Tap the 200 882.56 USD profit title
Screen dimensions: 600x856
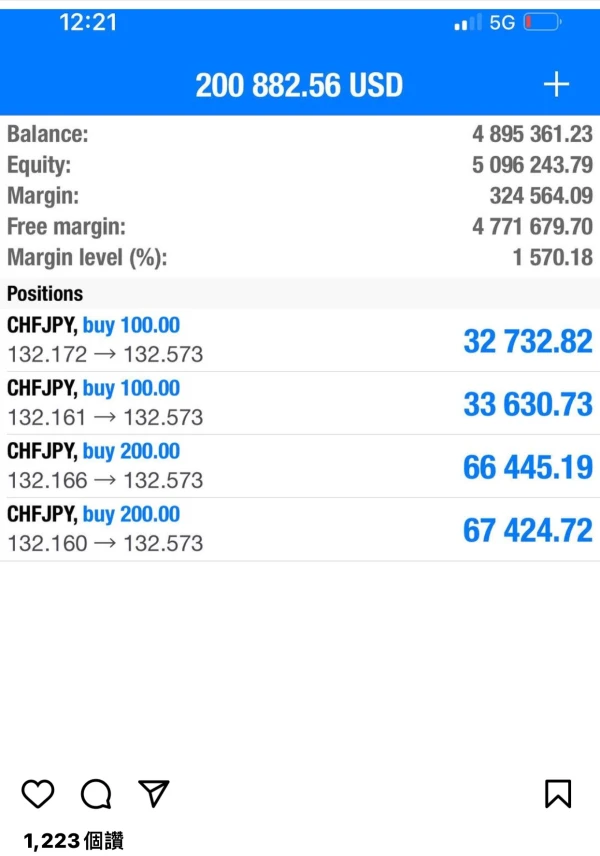click(x=299, y=86)
